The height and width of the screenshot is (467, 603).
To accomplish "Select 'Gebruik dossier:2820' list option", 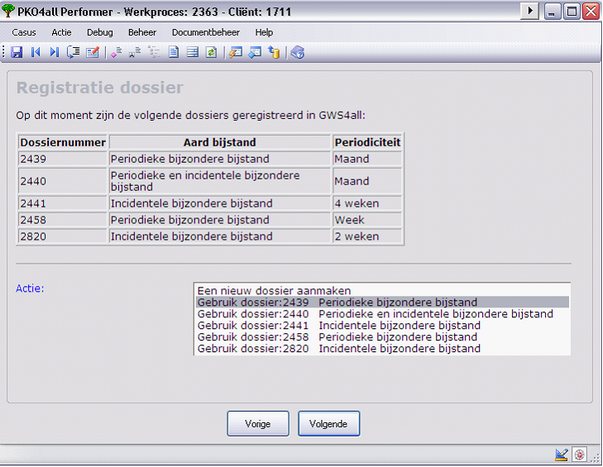I will click(382, 349).
